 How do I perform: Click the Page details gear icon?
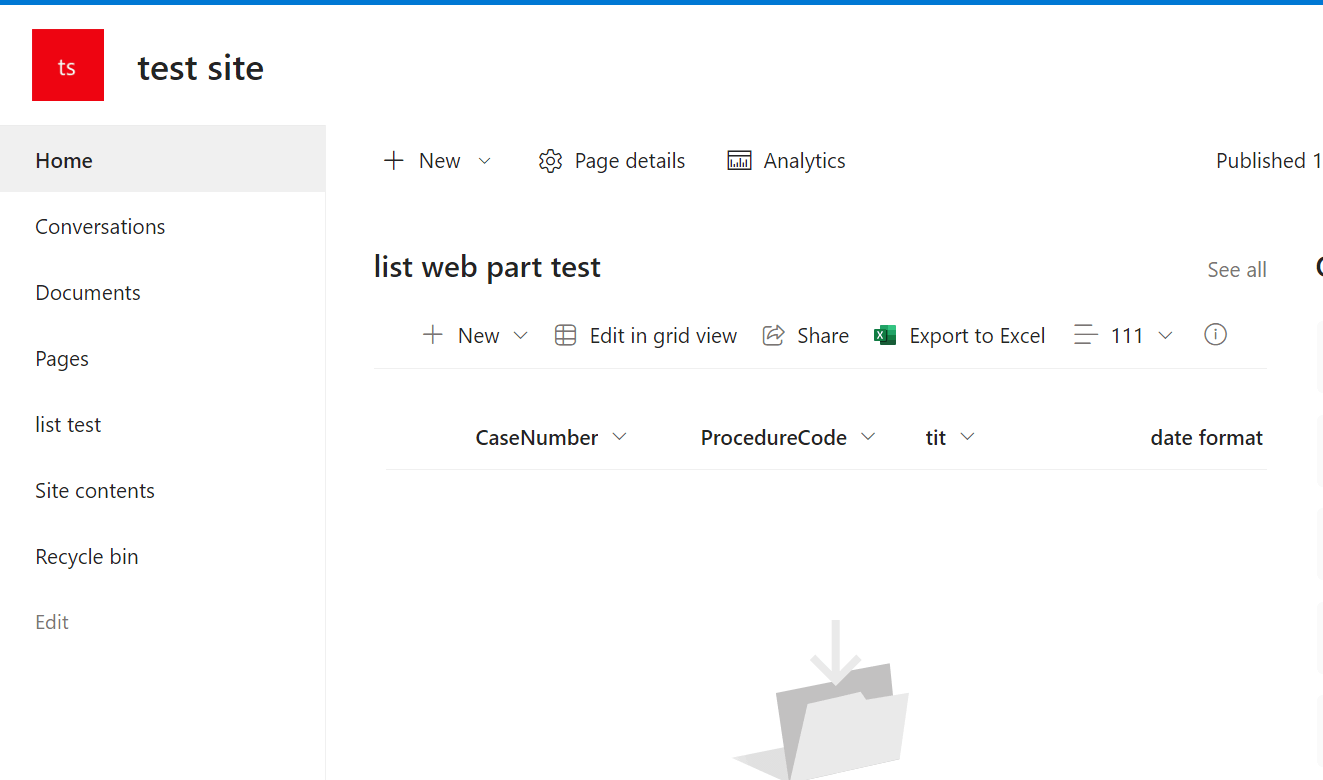550,161
